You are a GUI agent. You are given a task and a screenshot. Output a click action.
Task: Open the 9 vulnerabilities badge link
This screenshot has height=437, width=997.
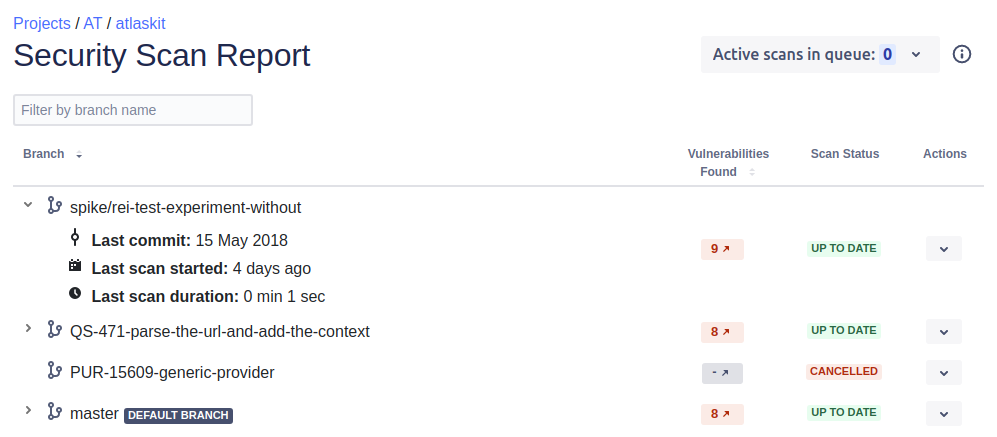721,248
